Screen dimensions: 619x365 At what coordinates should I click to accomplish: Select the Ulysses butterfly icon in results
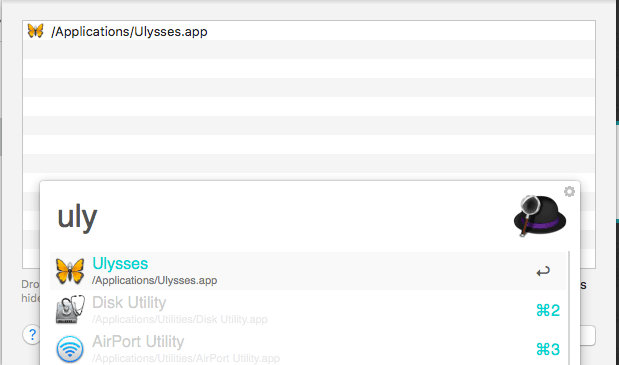click(x=70, y=271)
